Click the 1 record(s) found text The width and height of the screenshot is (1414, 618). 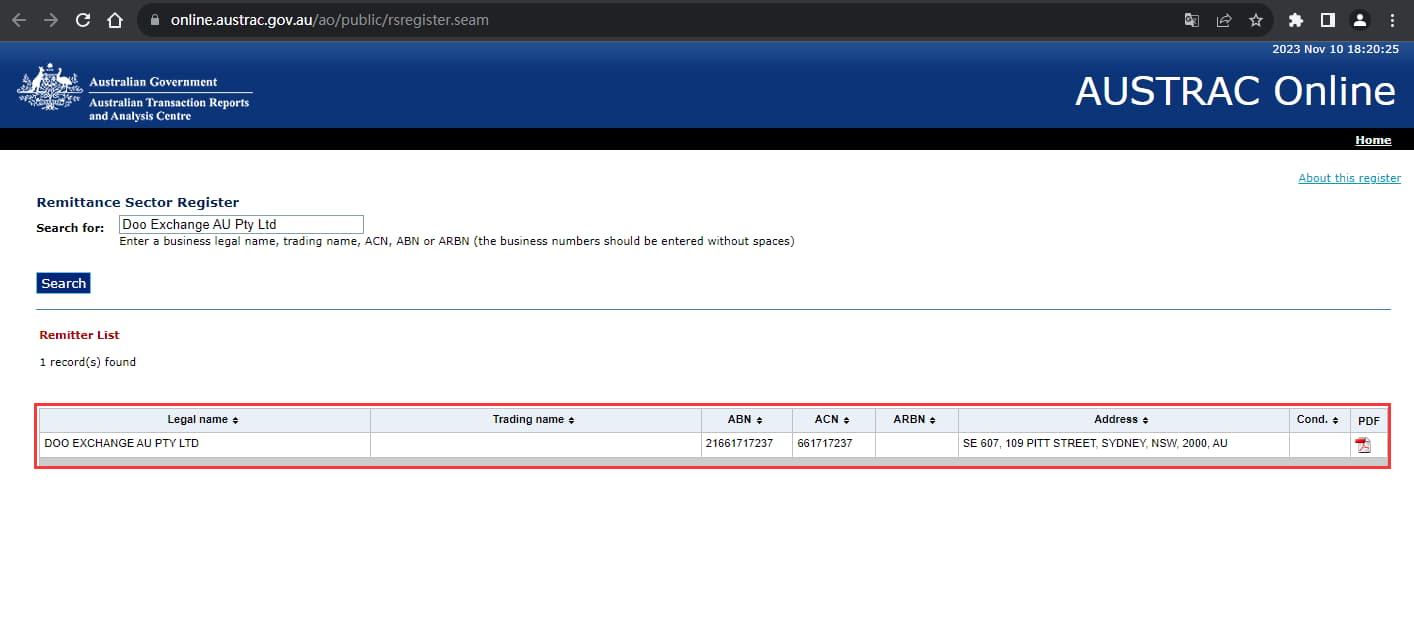(88, 362)
